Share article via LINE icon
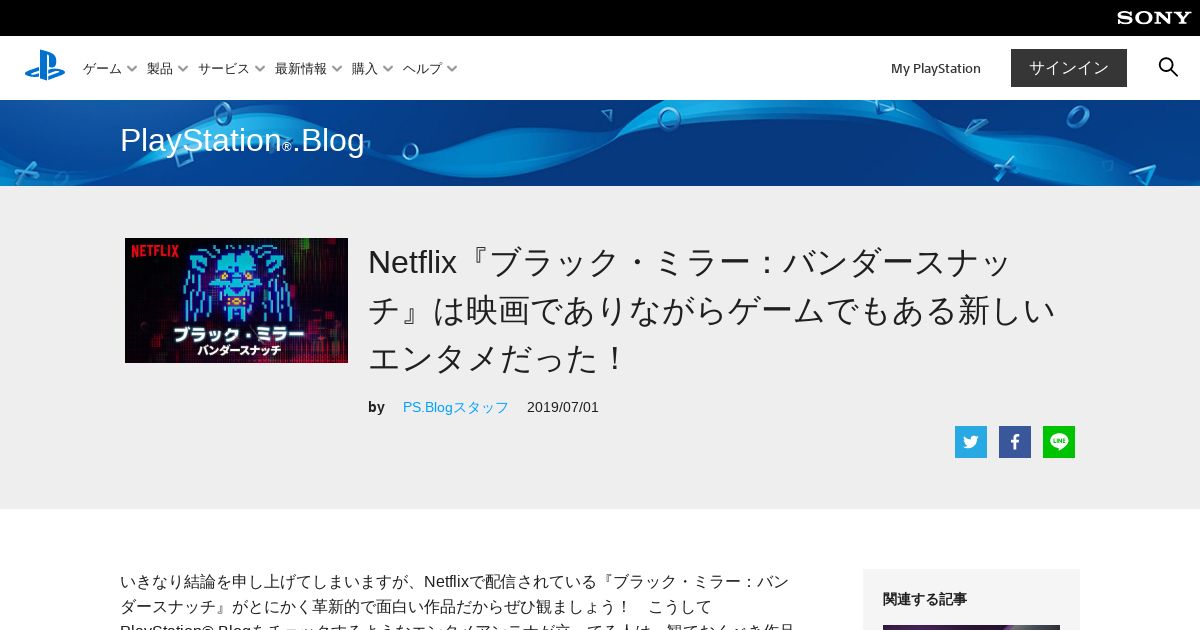The width and height of the screenshot is (1200, 630). pyautogui.click(x=1059, y=442)
